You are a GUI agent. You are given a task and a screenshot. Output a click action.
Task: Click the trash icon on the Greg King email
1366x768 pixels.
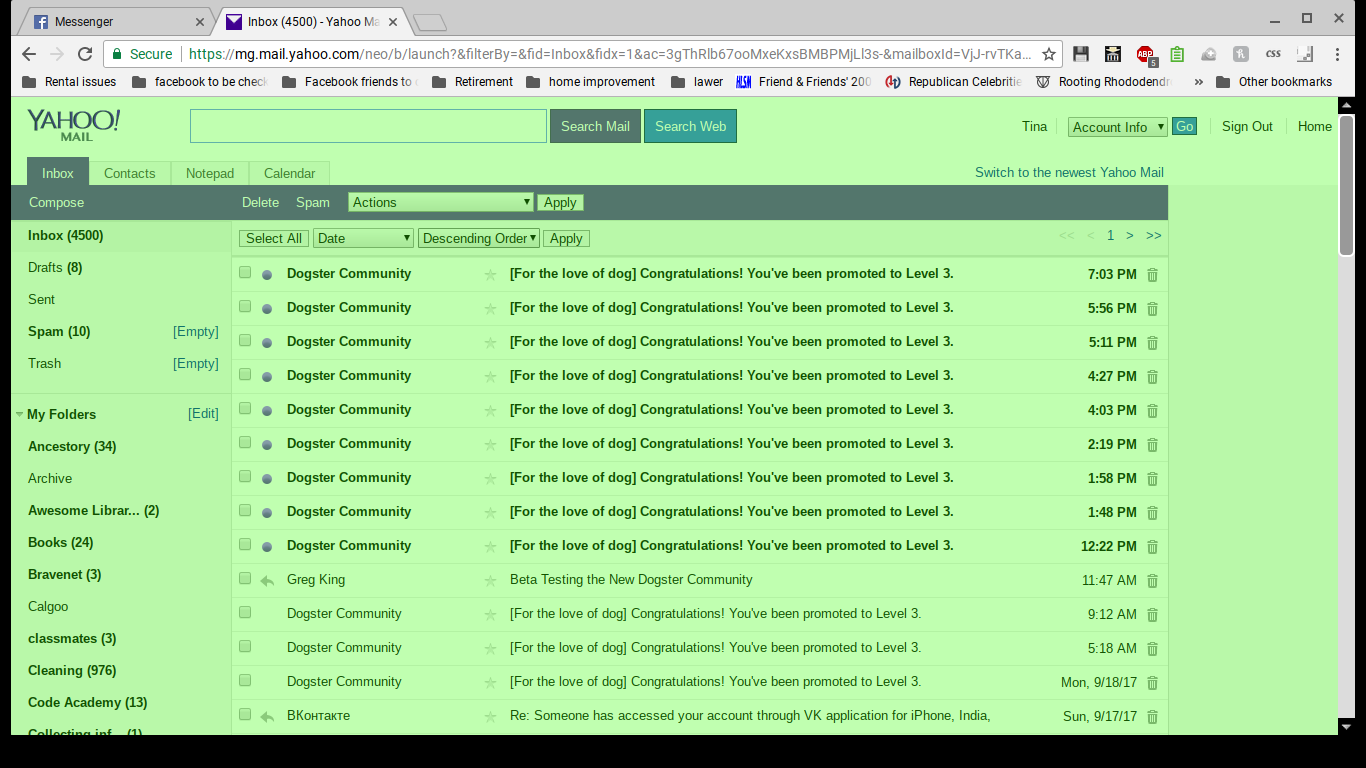[x=1152, y=581]
